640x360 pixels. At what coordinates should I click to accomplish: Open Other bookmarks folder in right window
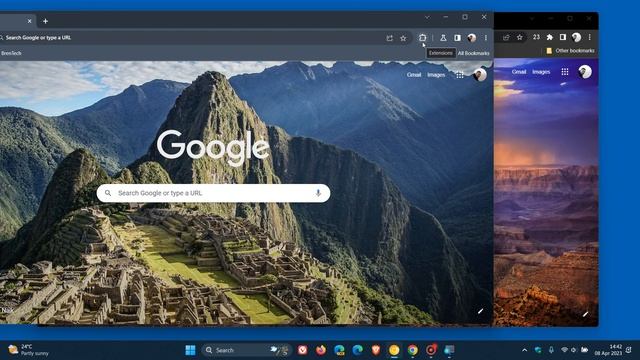click(570, 51)
